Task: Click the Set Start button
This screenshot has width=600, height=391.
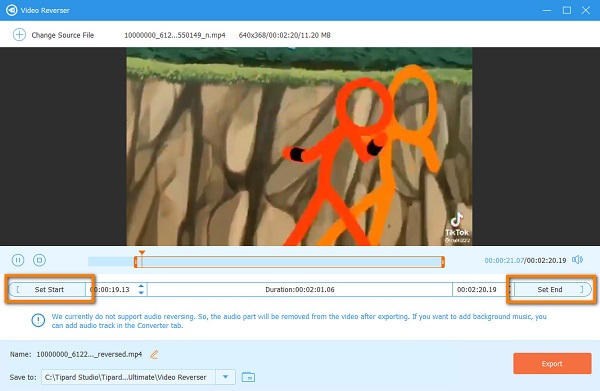Action: [47, 289]
